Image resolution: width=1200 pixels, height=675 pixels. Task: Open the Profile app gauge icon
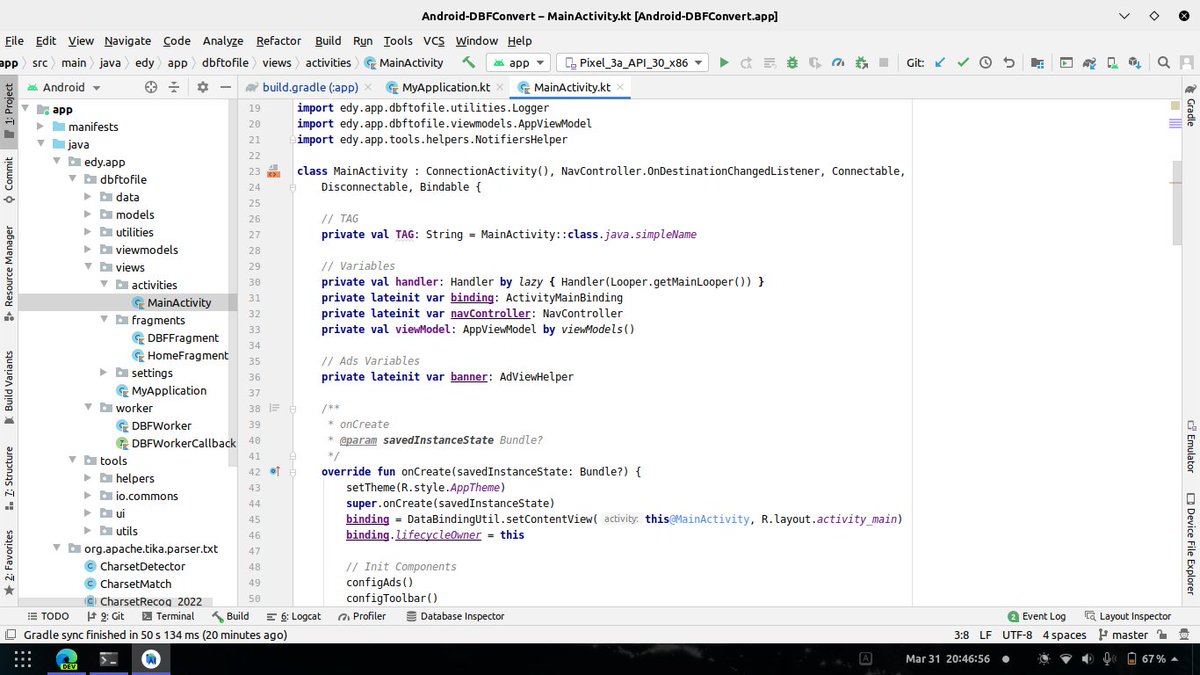point(838,62)
